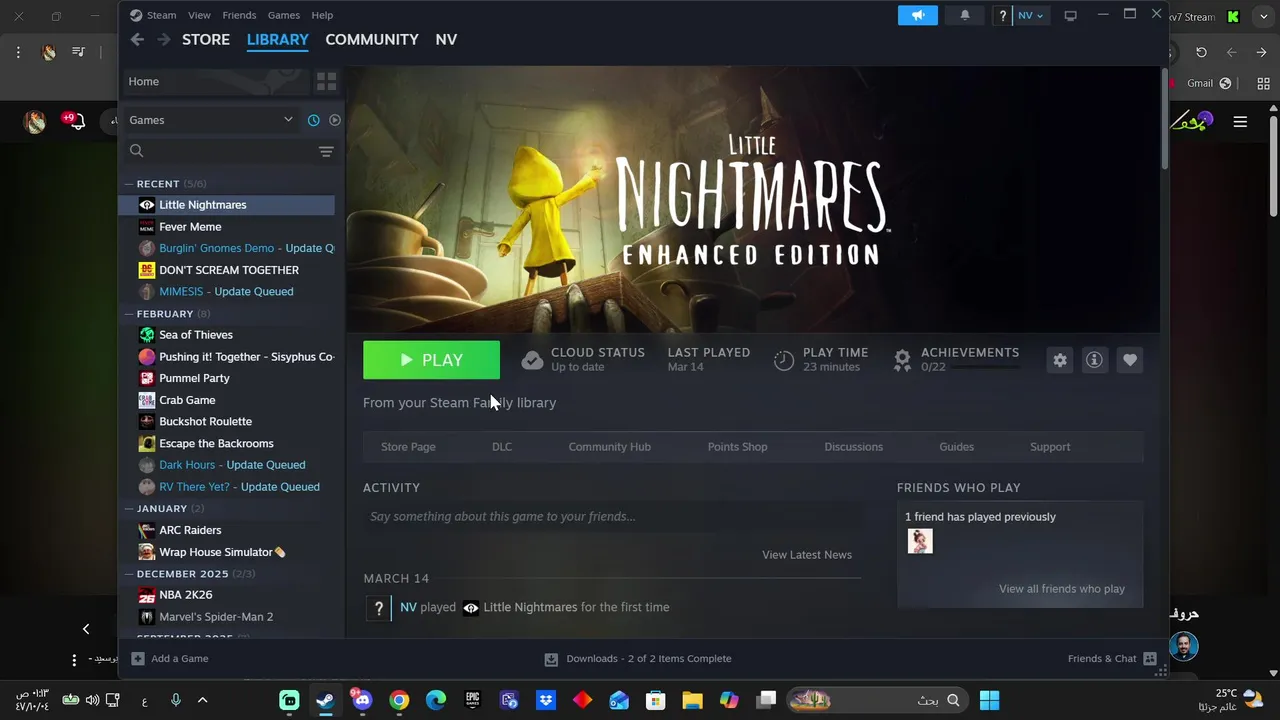1280x720 pixels.
Task: Open the Help menu
Action: 322,15
